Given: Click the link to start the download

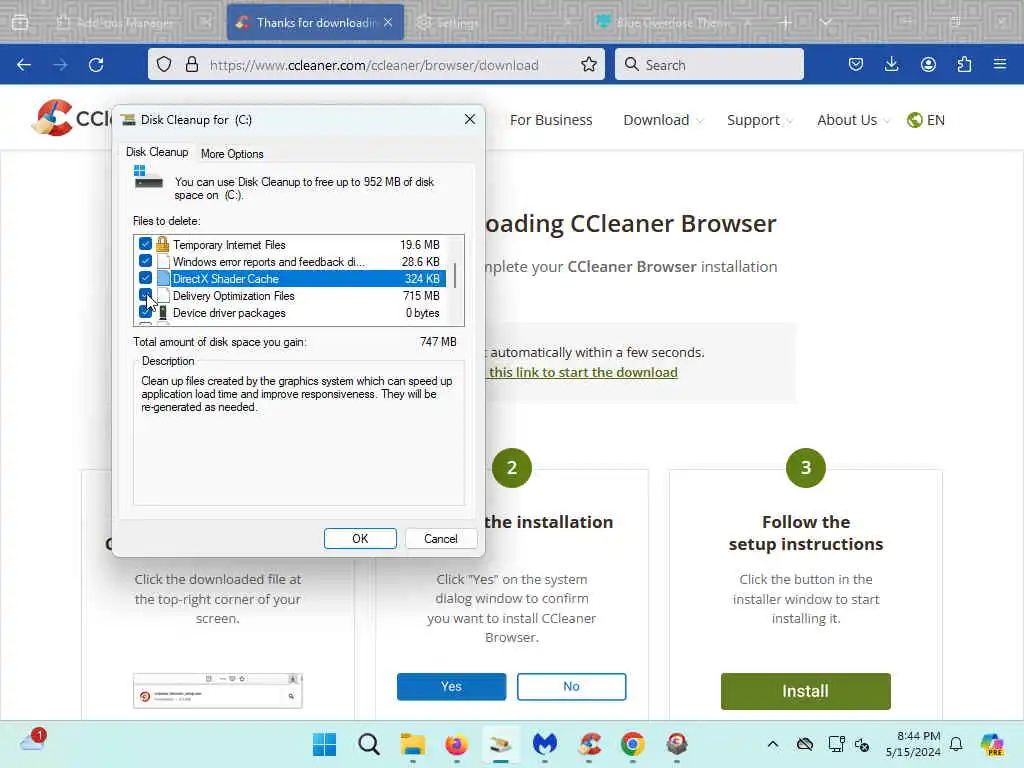Looking at the screenshot, I should [x=583, y=372].
